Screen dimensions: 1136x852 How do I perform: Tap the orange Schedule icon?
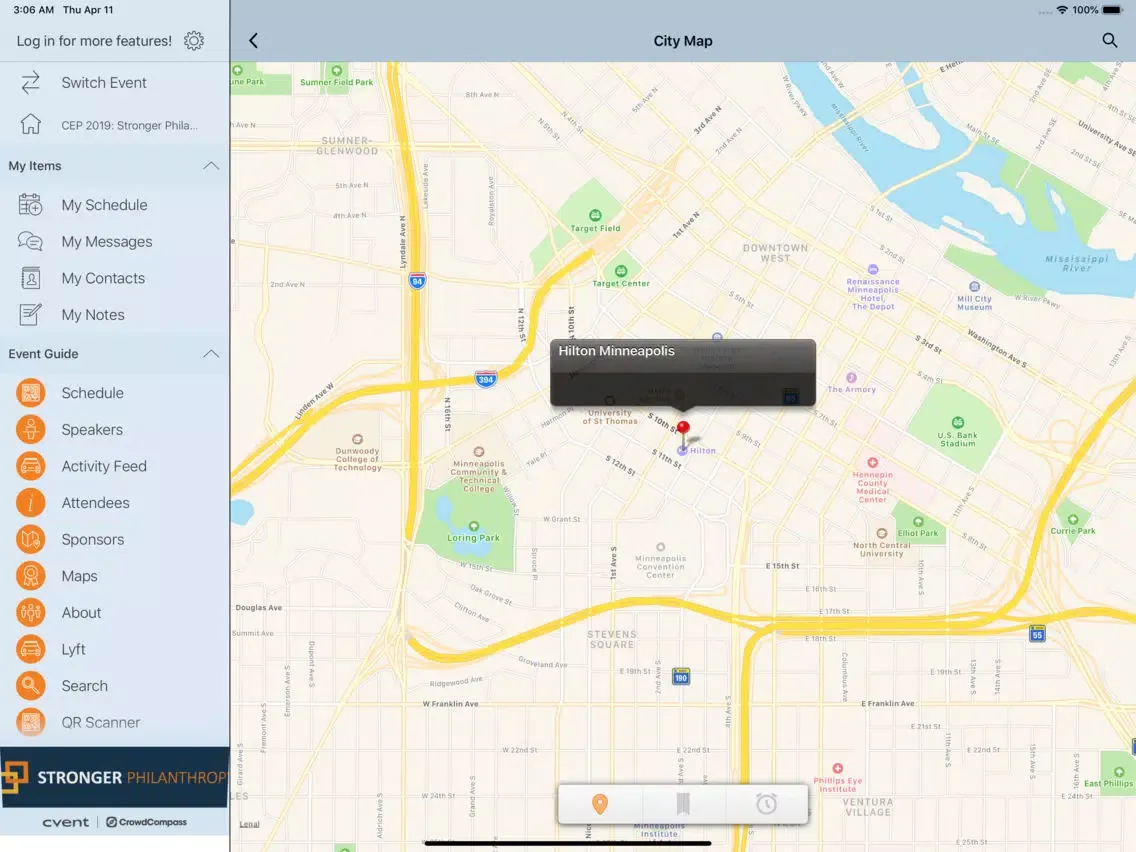point(30,393)
